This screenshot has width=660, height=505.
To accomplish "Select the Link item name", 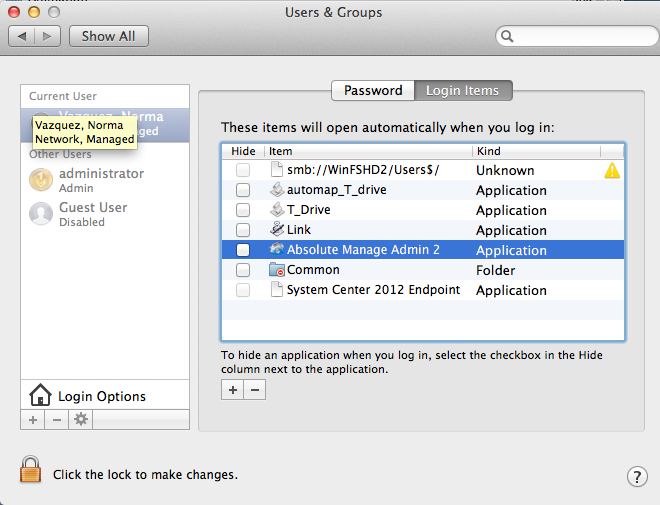I will tap(298, 230).
